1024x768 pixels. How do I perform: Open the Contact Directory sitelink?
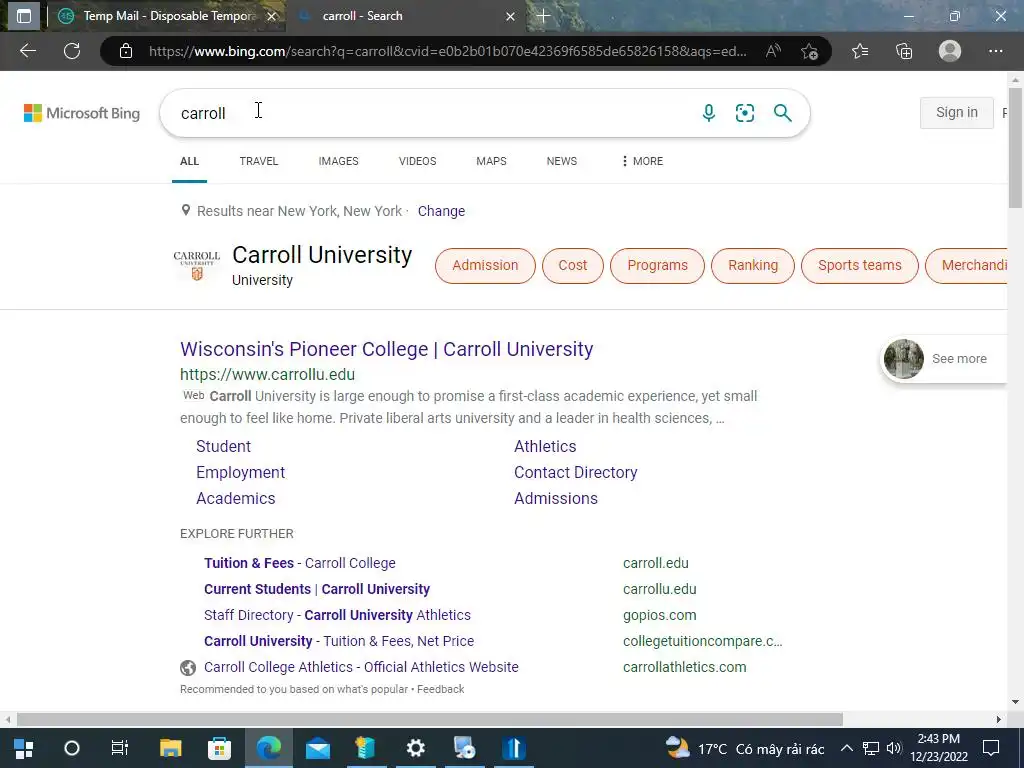[x=575, y=472]
